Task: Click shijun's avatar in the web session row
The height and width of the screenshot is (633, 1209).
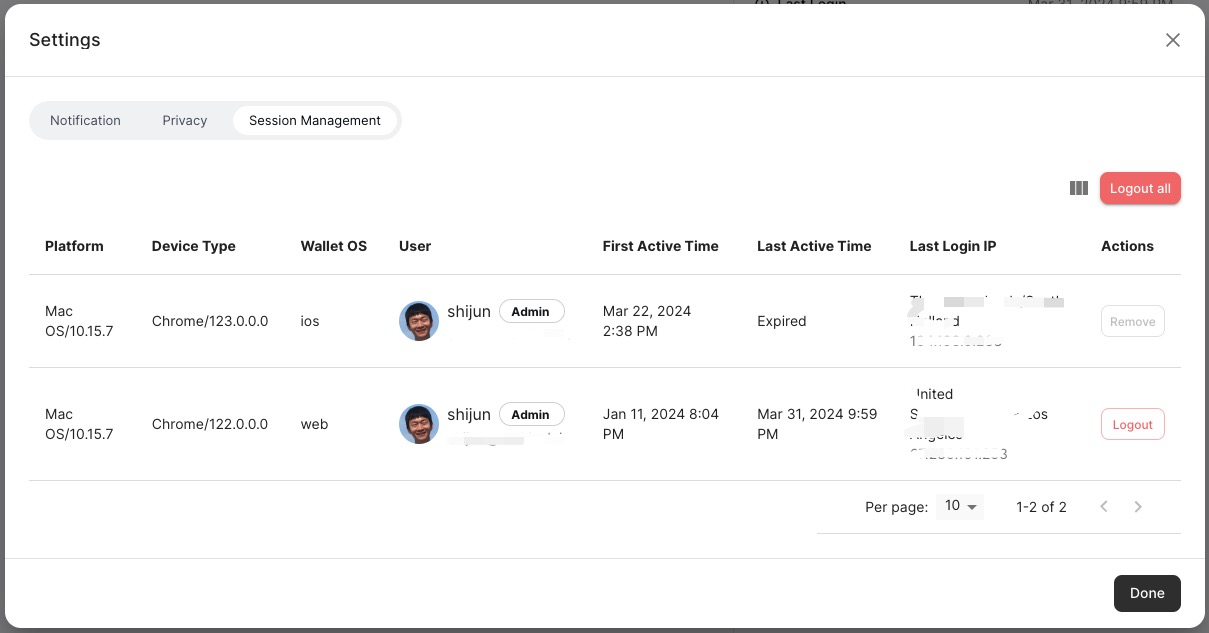Action: coord(419,424)
